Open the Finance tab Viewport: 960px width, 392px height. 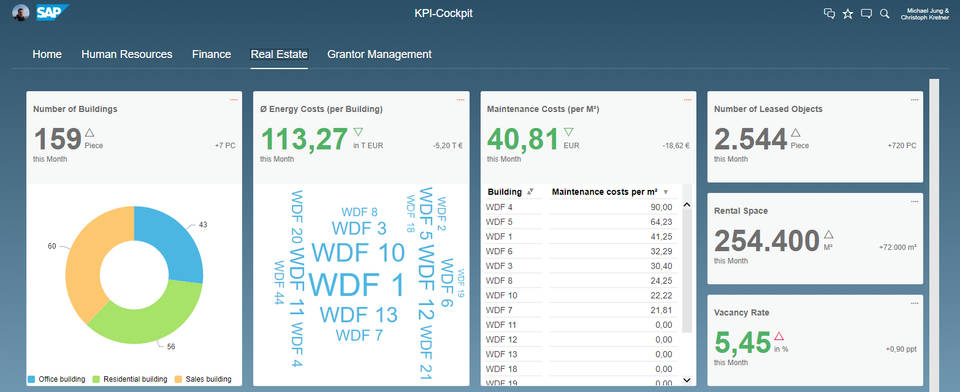pos(211,55)
